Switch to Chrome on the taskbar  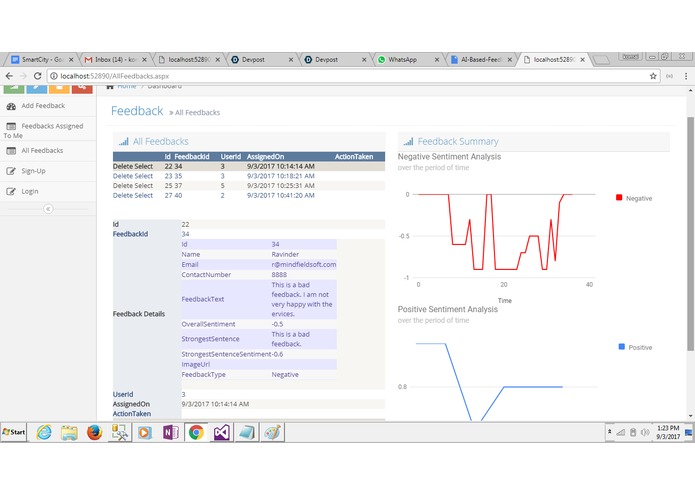(x=196, y=432)
